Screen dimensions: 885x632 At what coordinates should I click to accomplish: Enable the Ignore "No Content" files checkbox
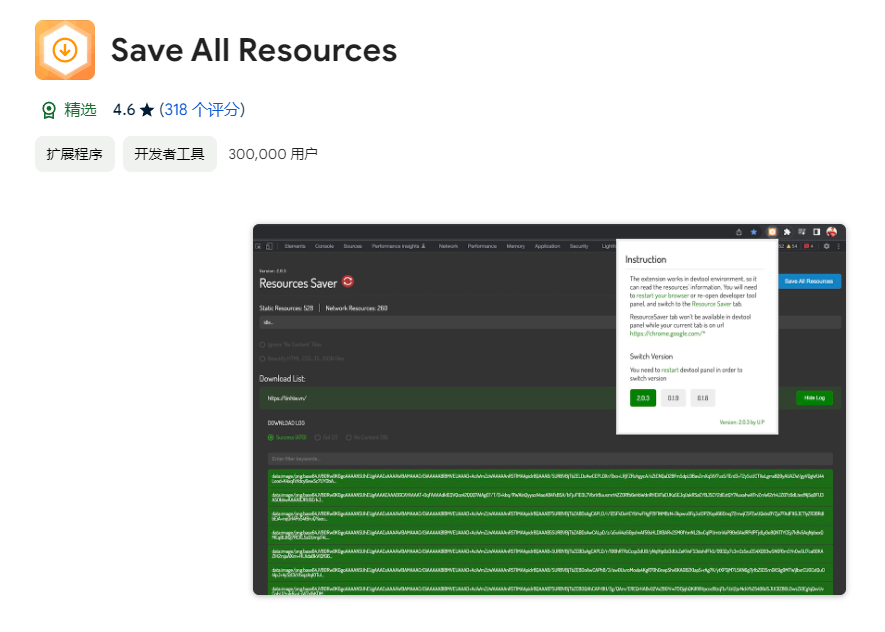point(262,345)
